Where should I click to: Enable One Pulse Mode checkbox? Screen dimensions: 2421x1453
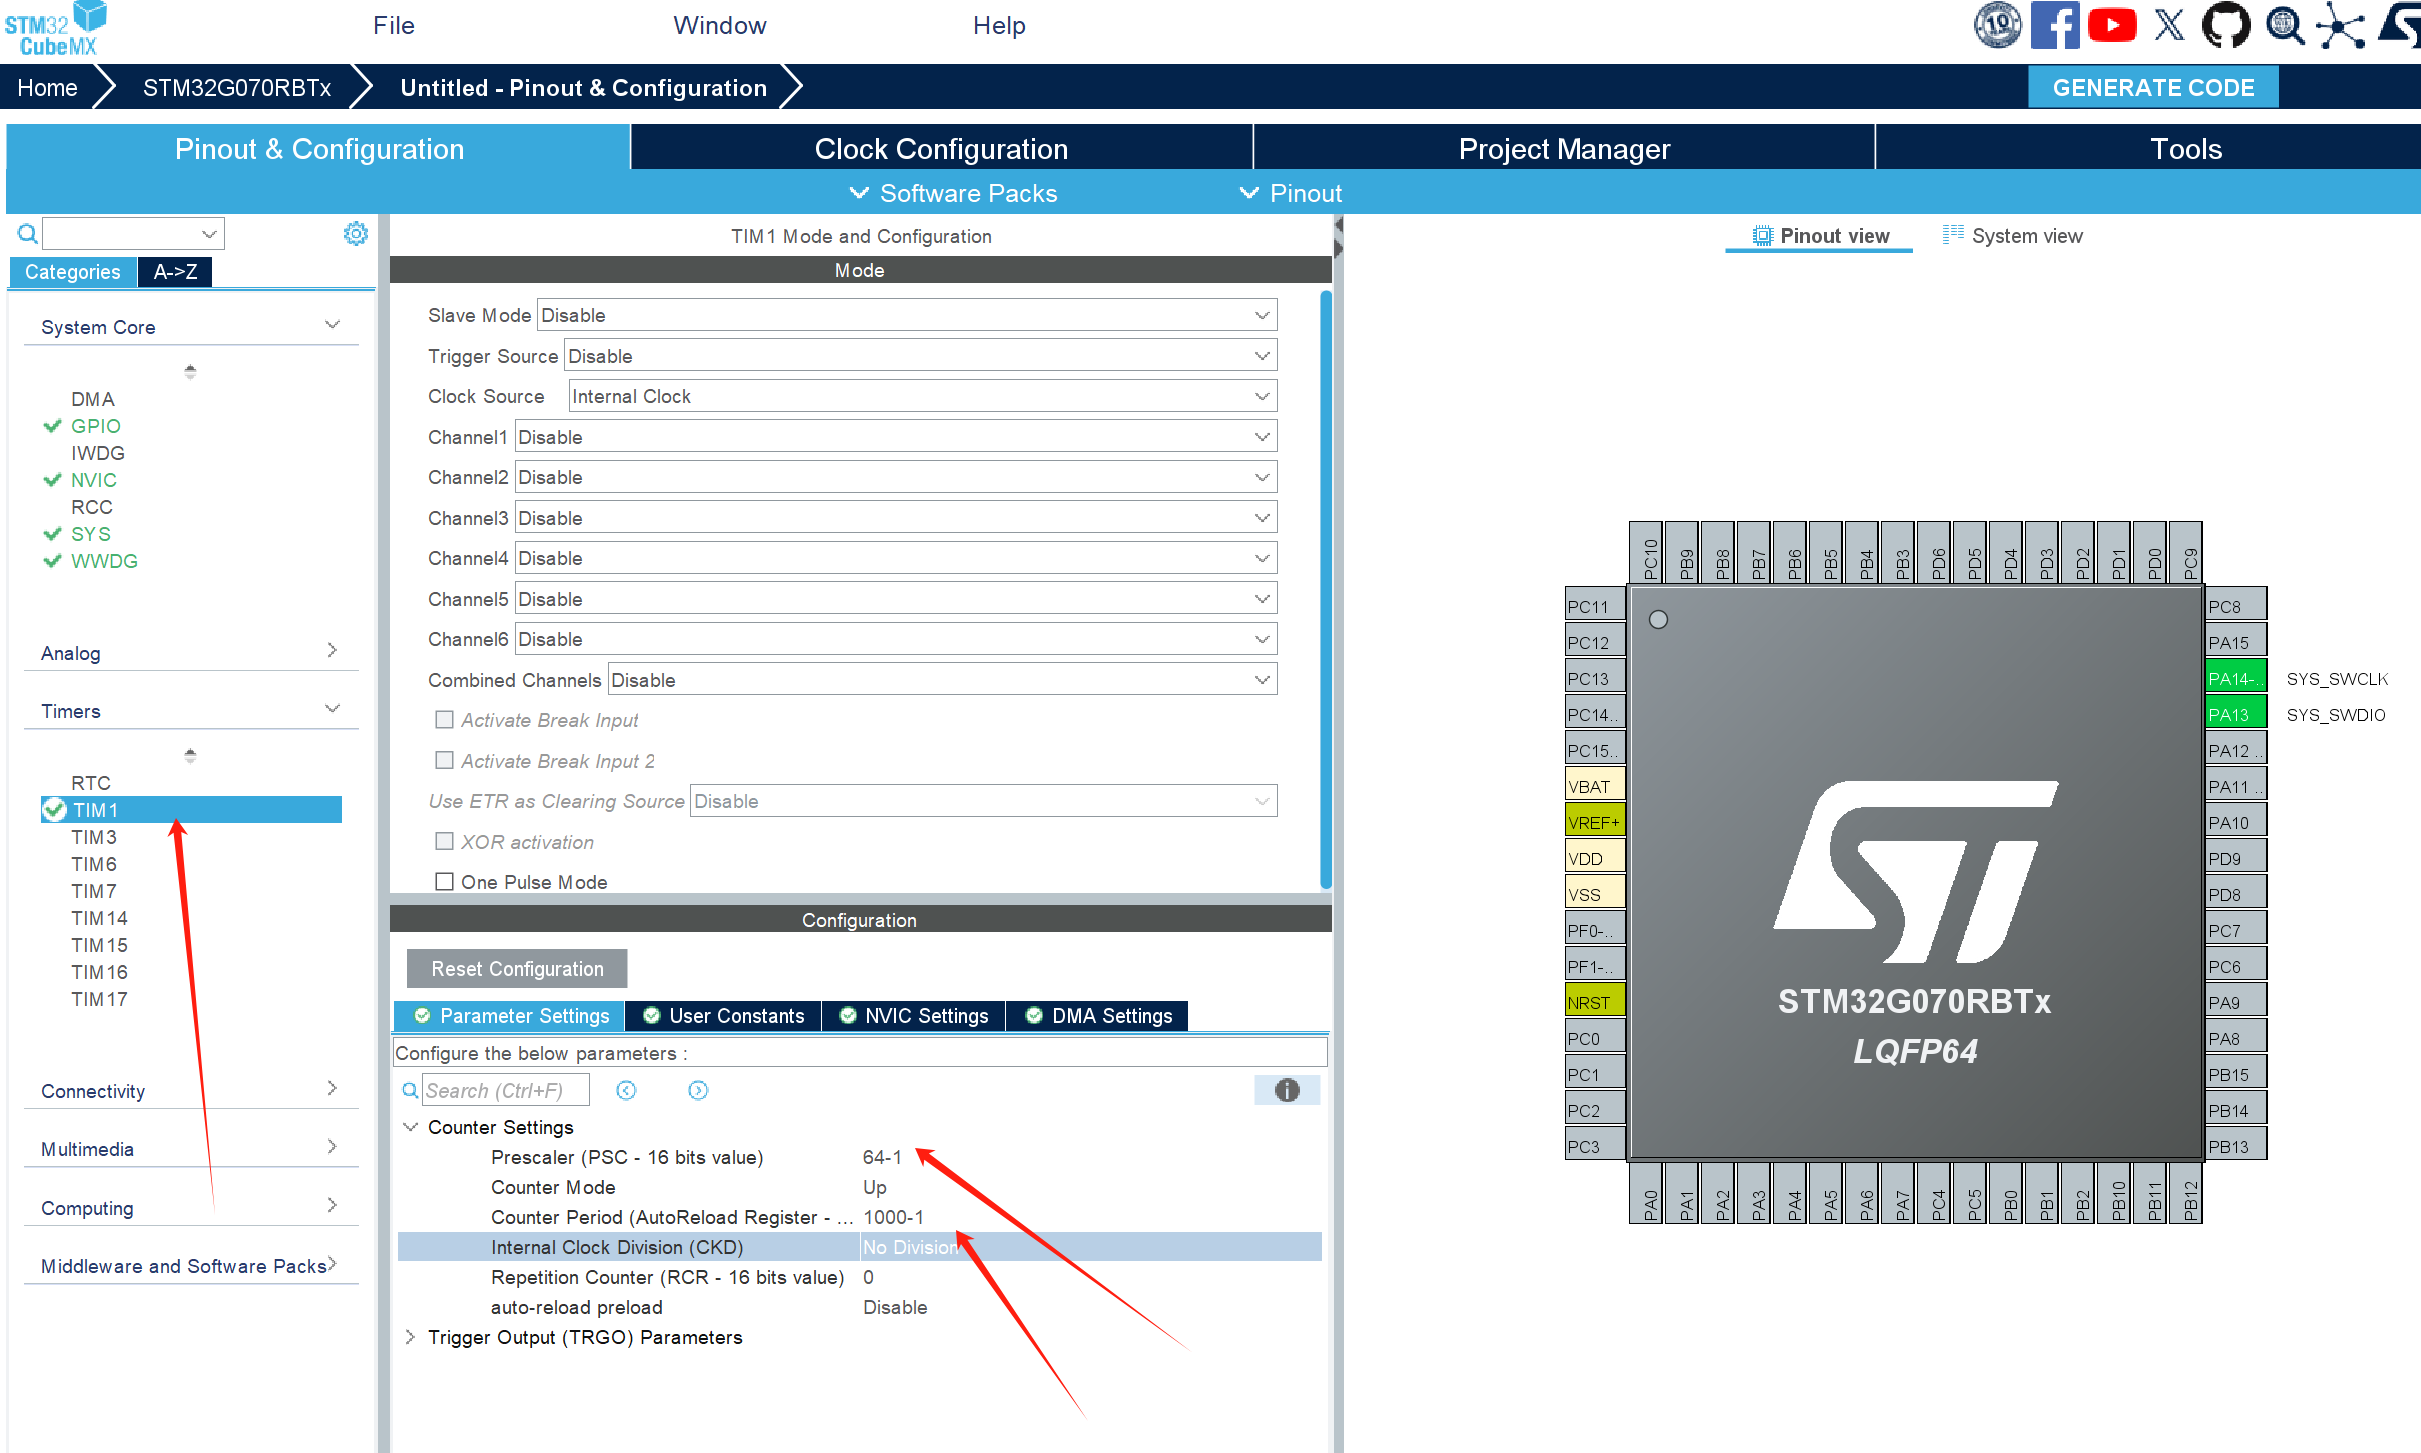pos(445,881)
